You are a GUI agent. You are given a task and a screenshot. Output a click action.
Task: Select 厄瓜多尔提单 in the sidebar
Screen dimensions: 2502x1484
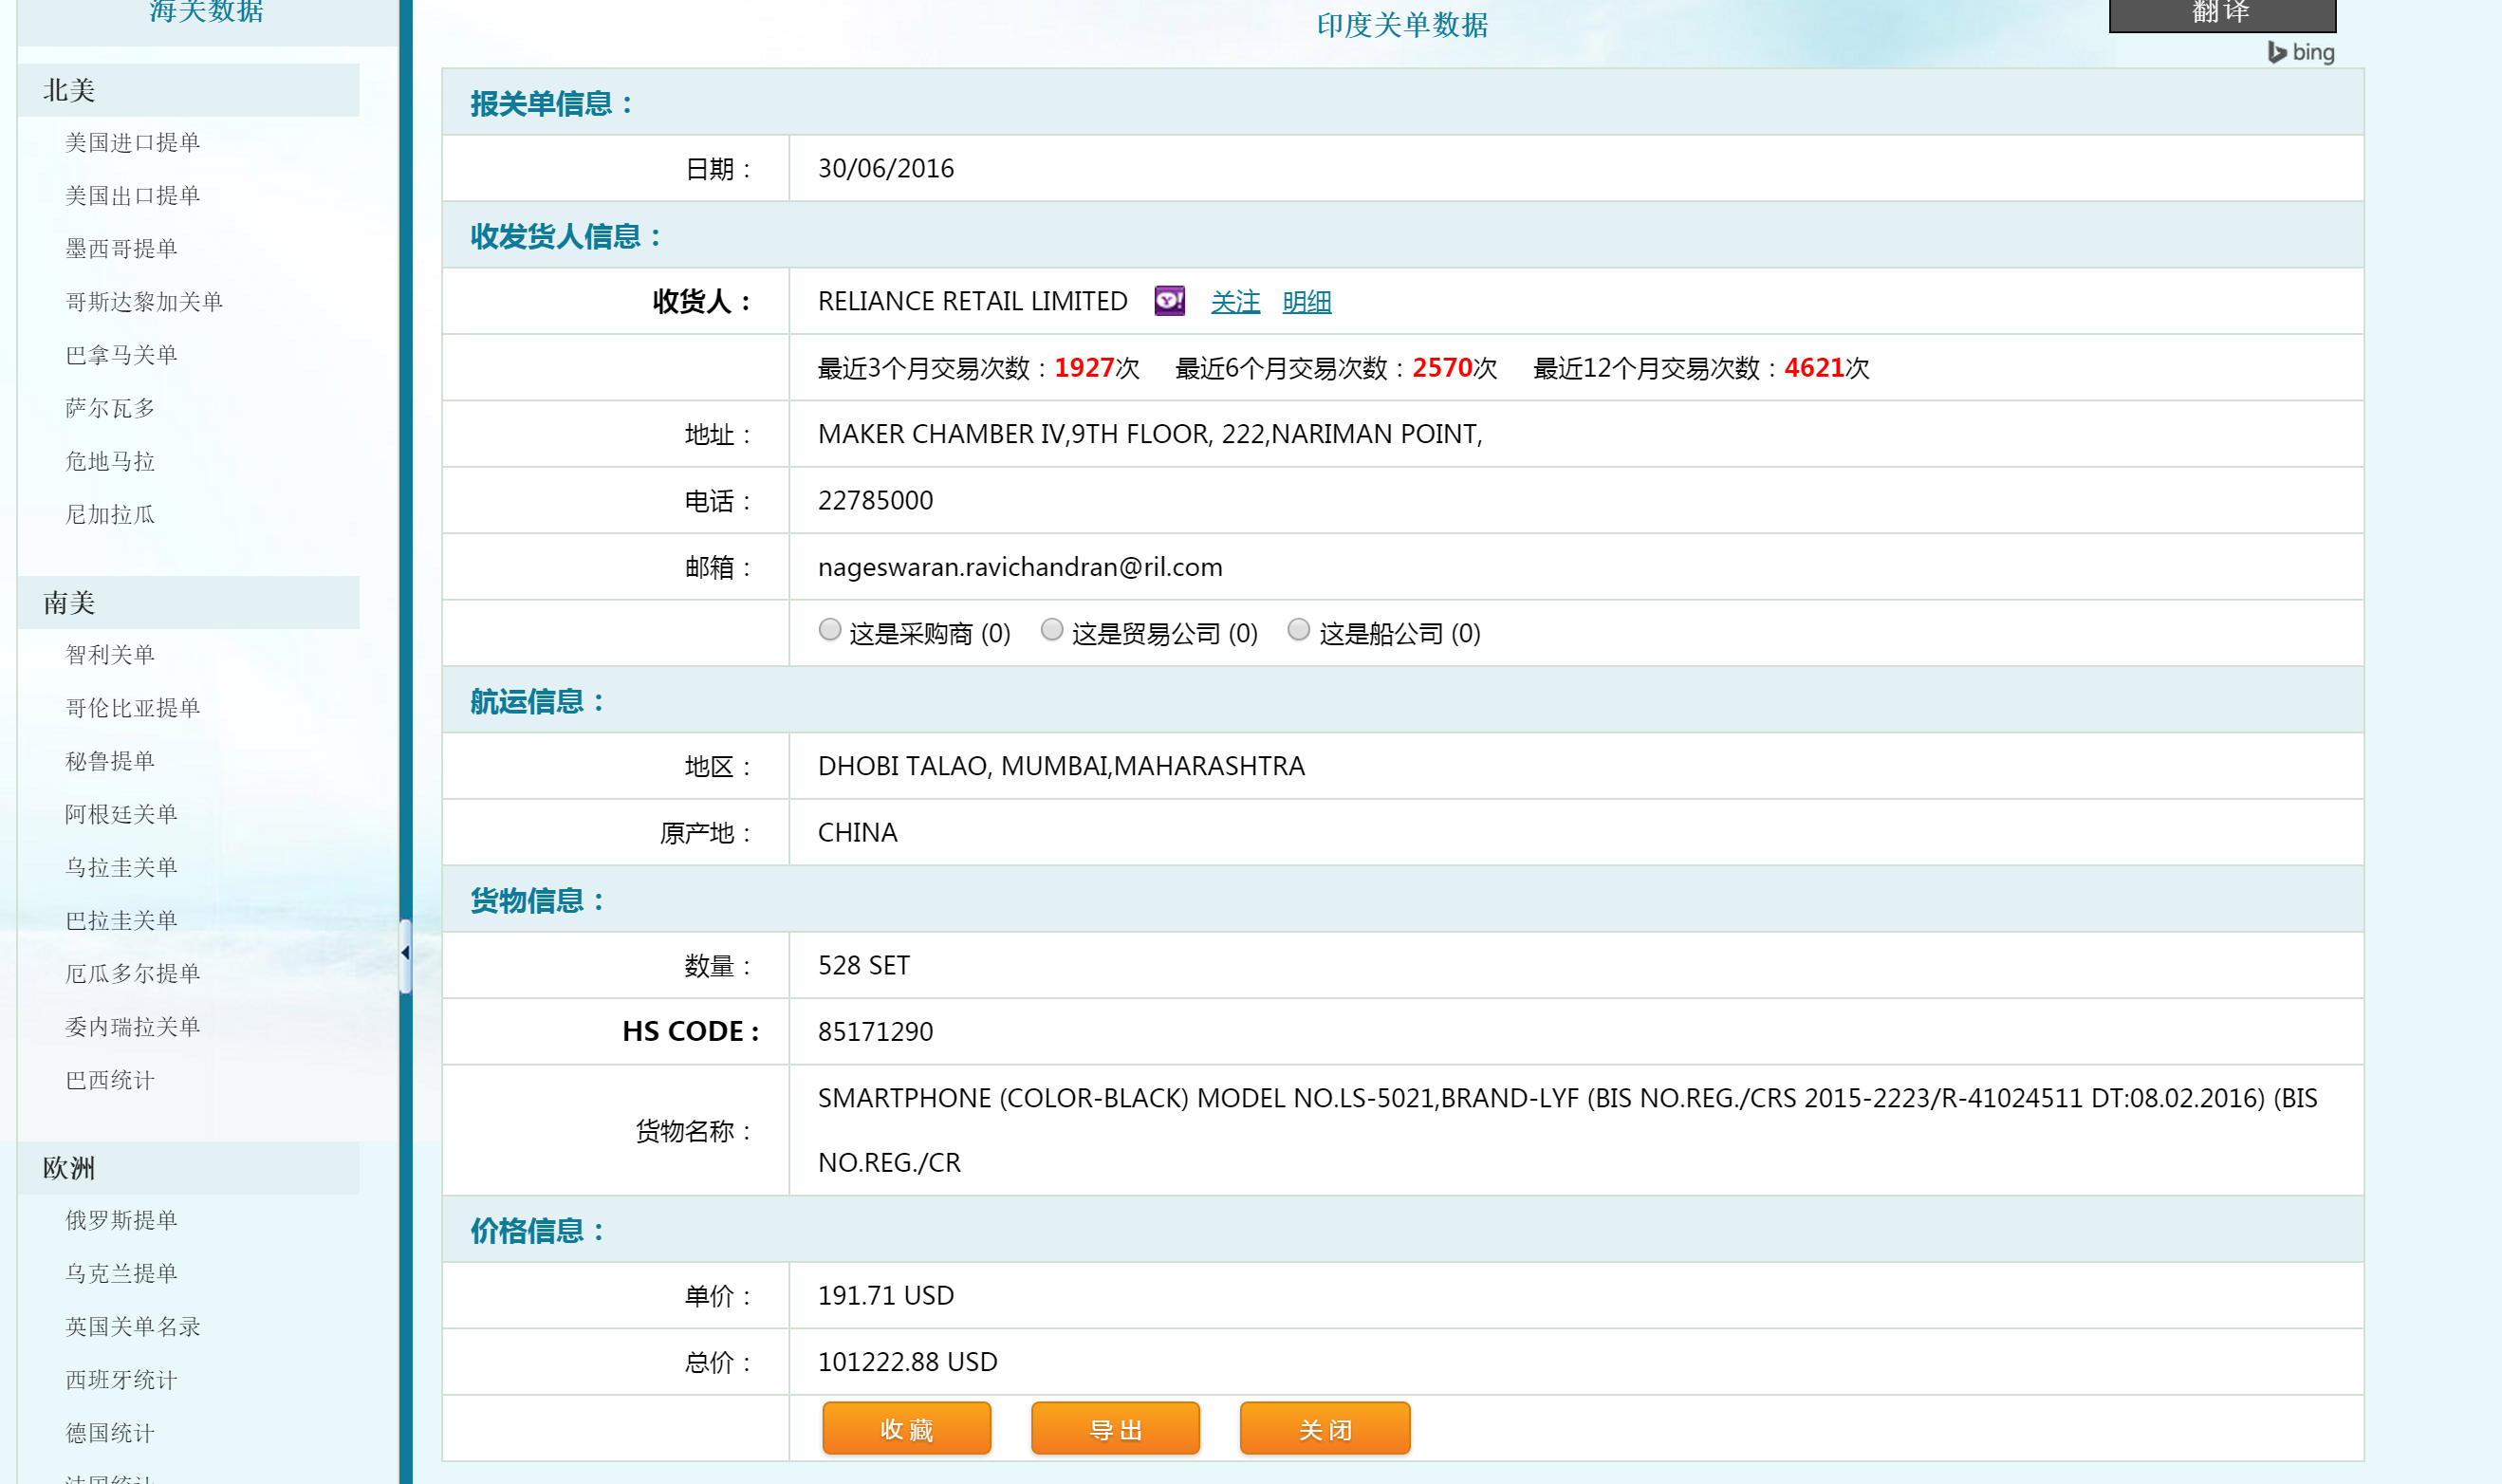pyautogui.click(x=133, y=973)
